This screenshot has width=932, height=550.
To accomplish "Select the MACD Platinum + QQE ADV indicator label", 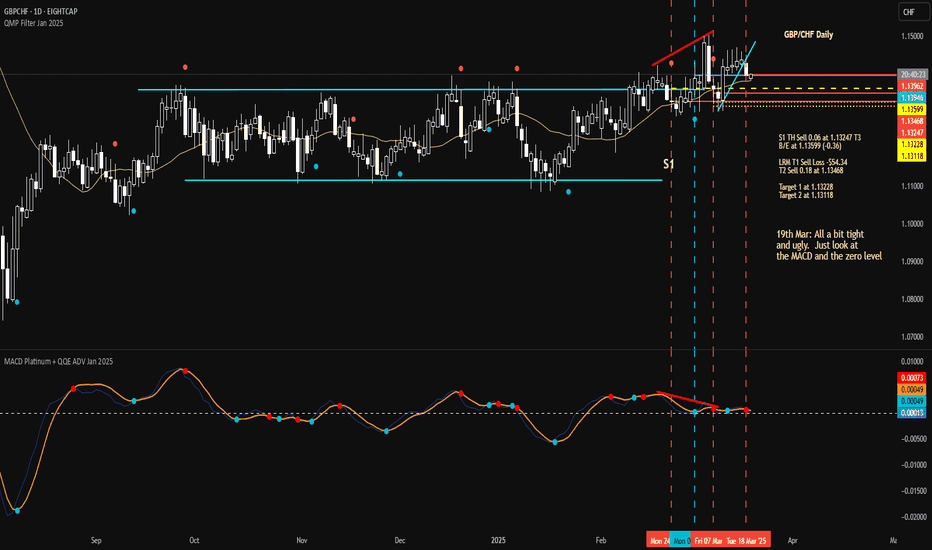I will (58, 362).
